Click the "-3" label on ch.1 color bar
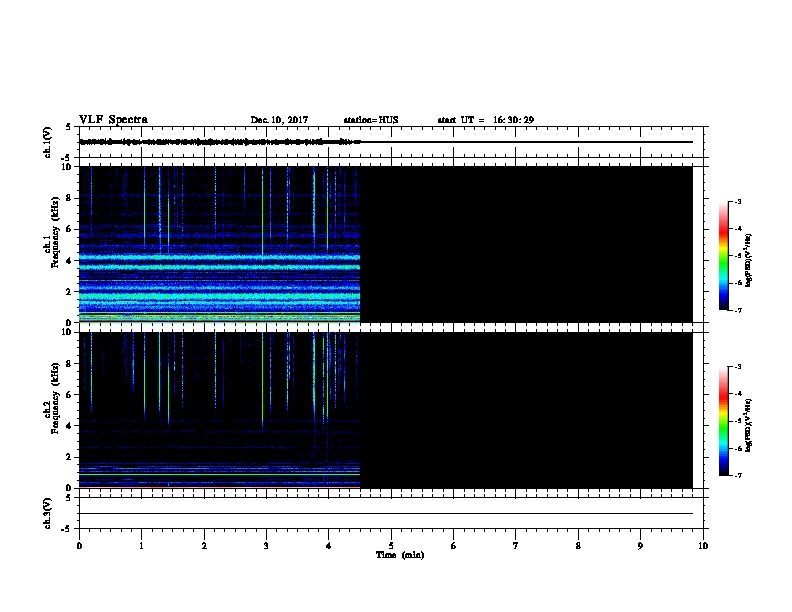Viewport: 792px width, 612px height. point(737,202)
